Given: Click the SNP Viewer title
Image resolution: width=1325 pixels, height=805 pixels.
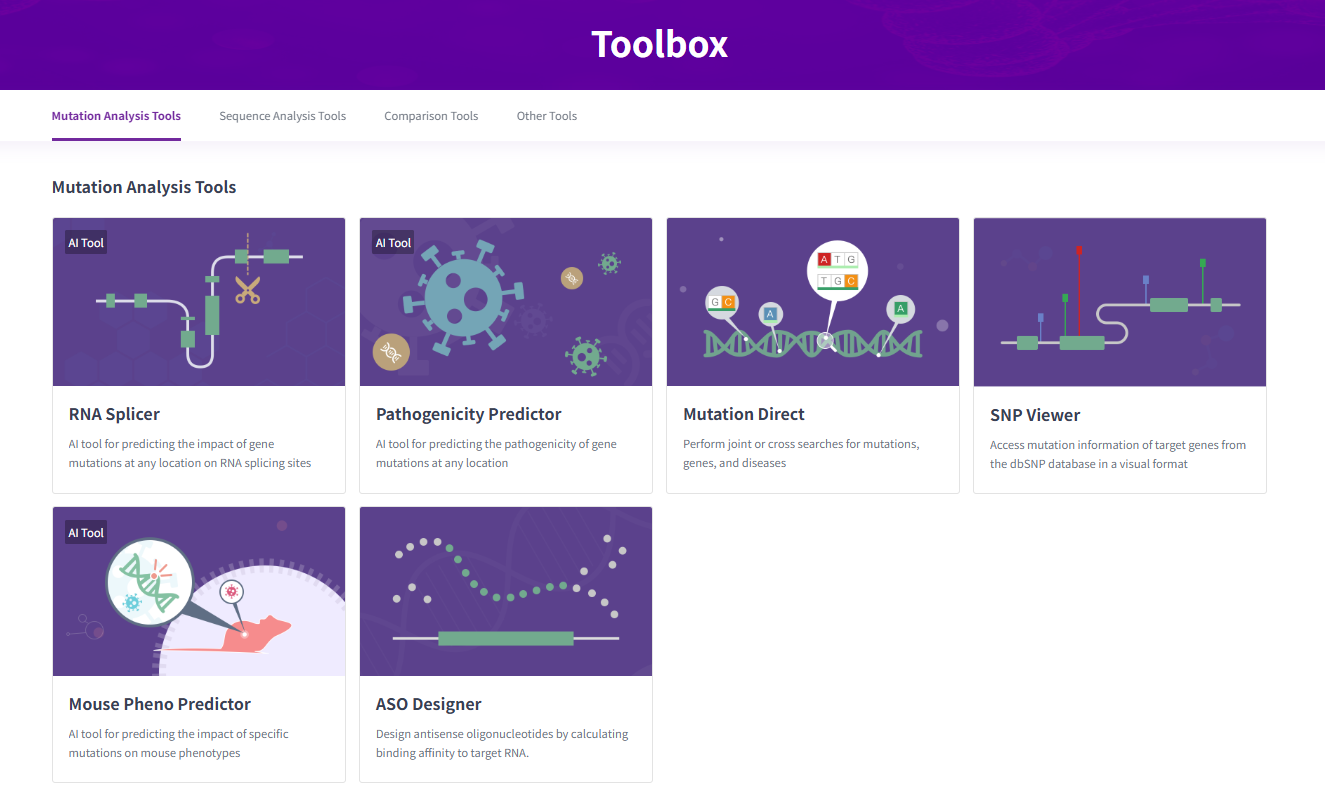Looking at the screenshot, I should [1035, 414].
